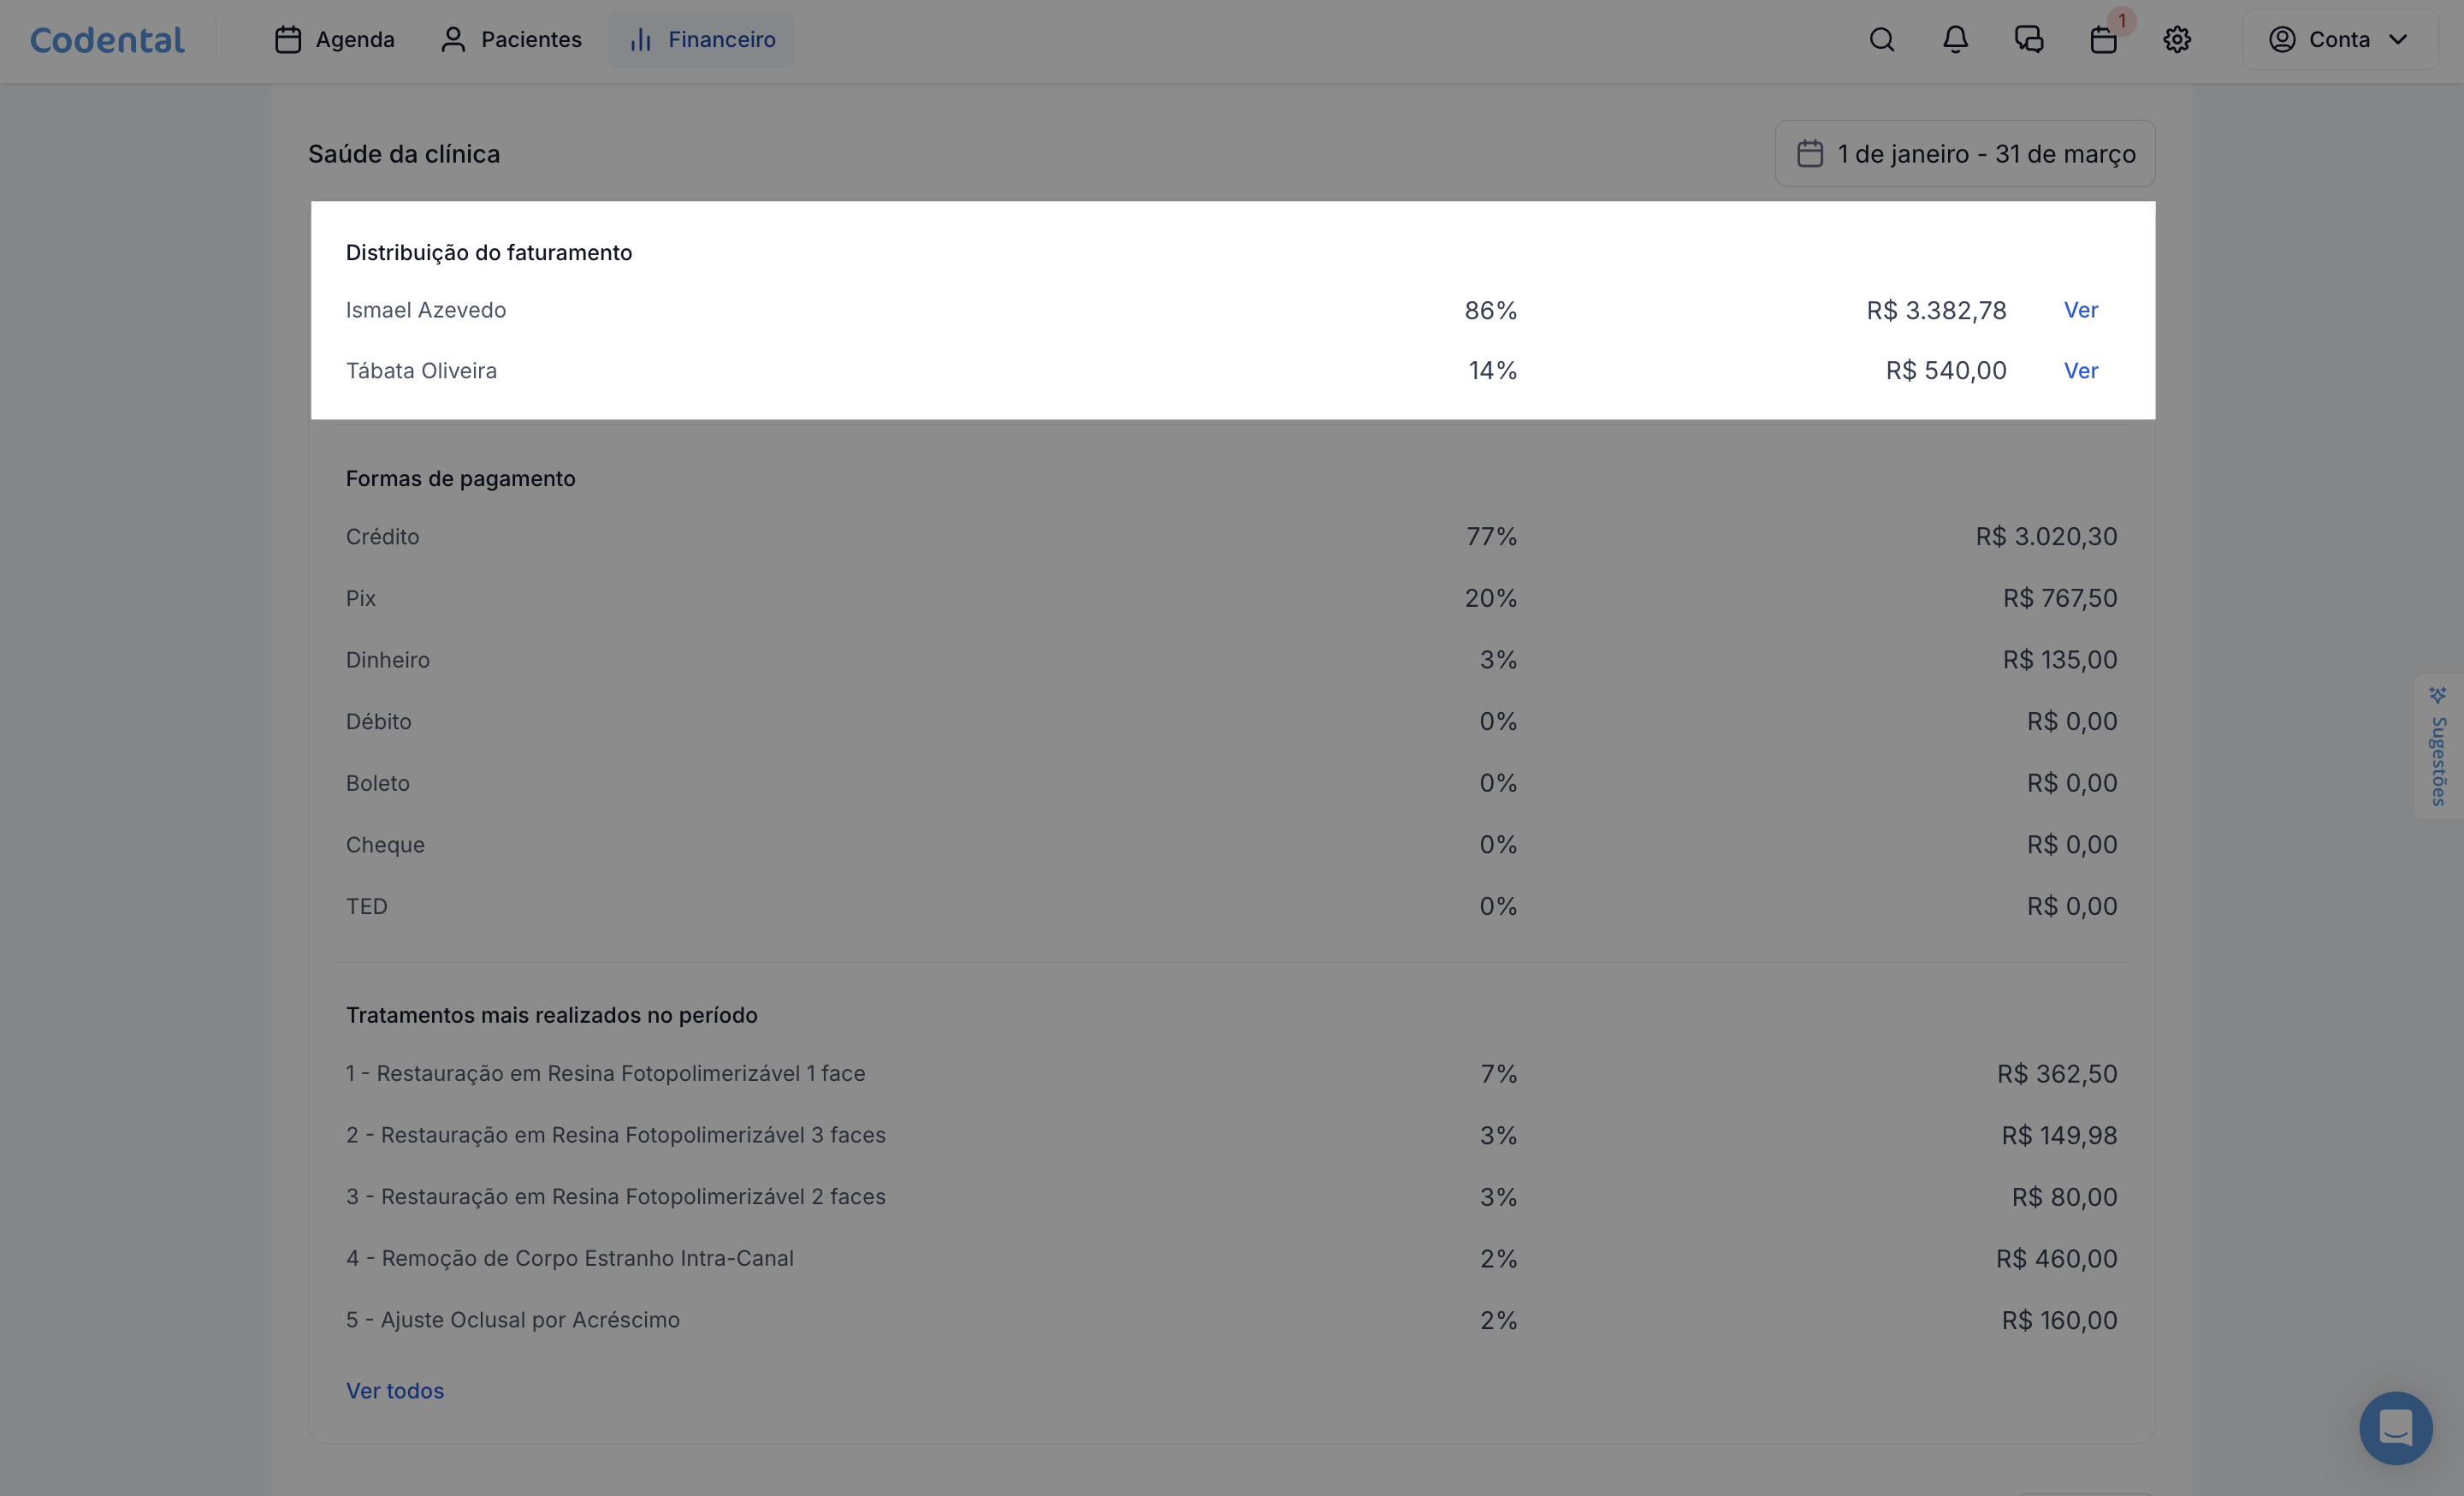Viewport: 2464px width, 1496px height.
Task: Click the Conta chevron arrow
Action: [2398, 39]
